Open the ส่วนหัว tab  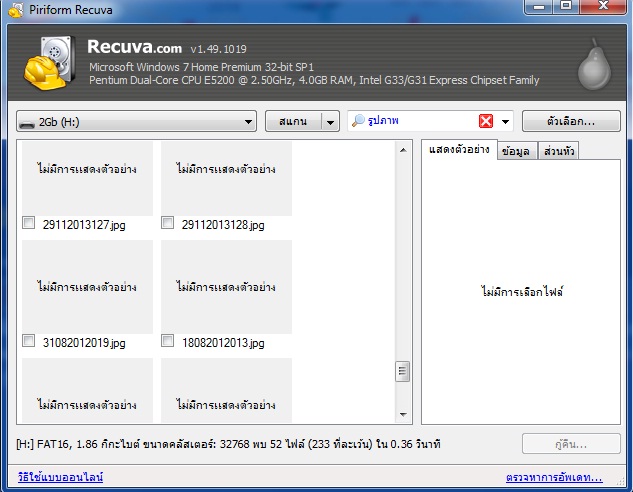point(559,151)
